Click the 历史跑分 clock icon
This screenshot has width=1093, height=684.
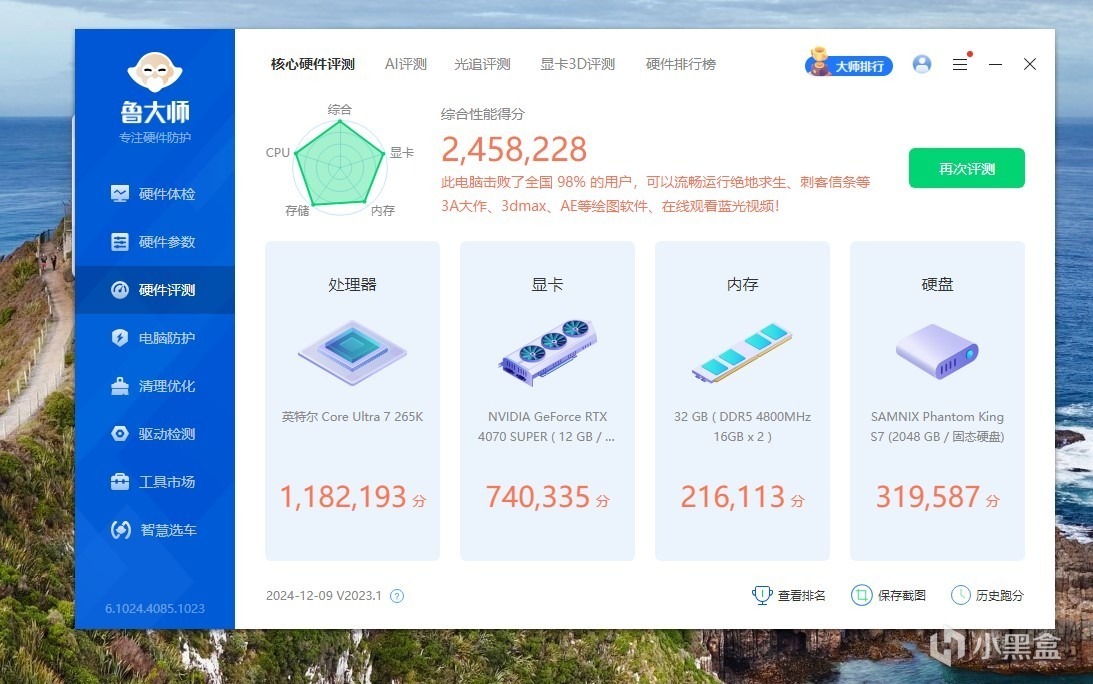tap(961, 595)
